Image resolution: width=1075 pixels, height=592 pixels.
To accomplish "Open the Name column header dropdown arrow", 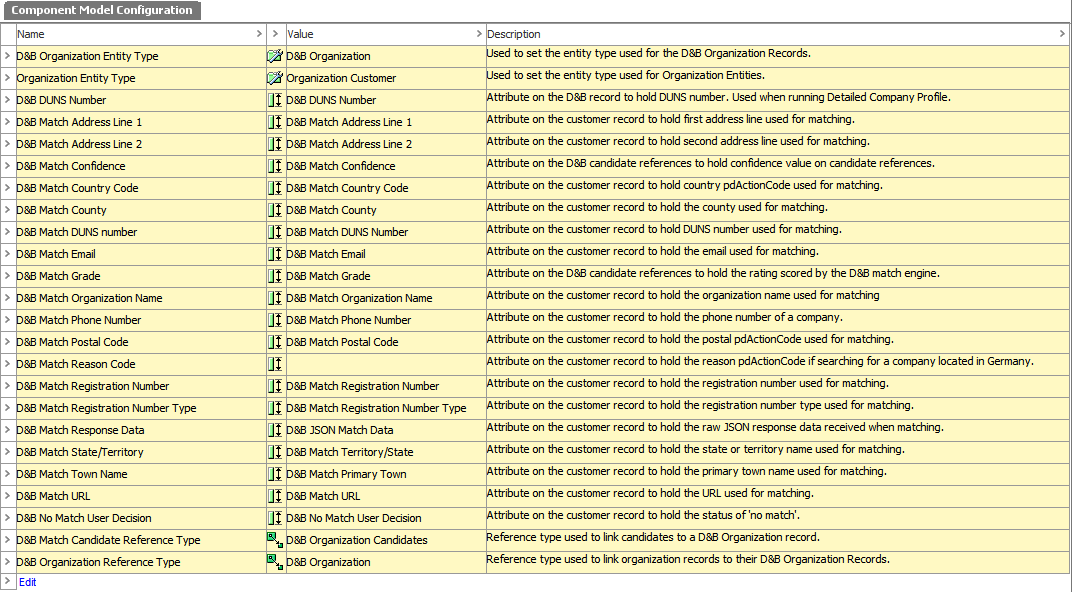I will click(x=260, y=34).
